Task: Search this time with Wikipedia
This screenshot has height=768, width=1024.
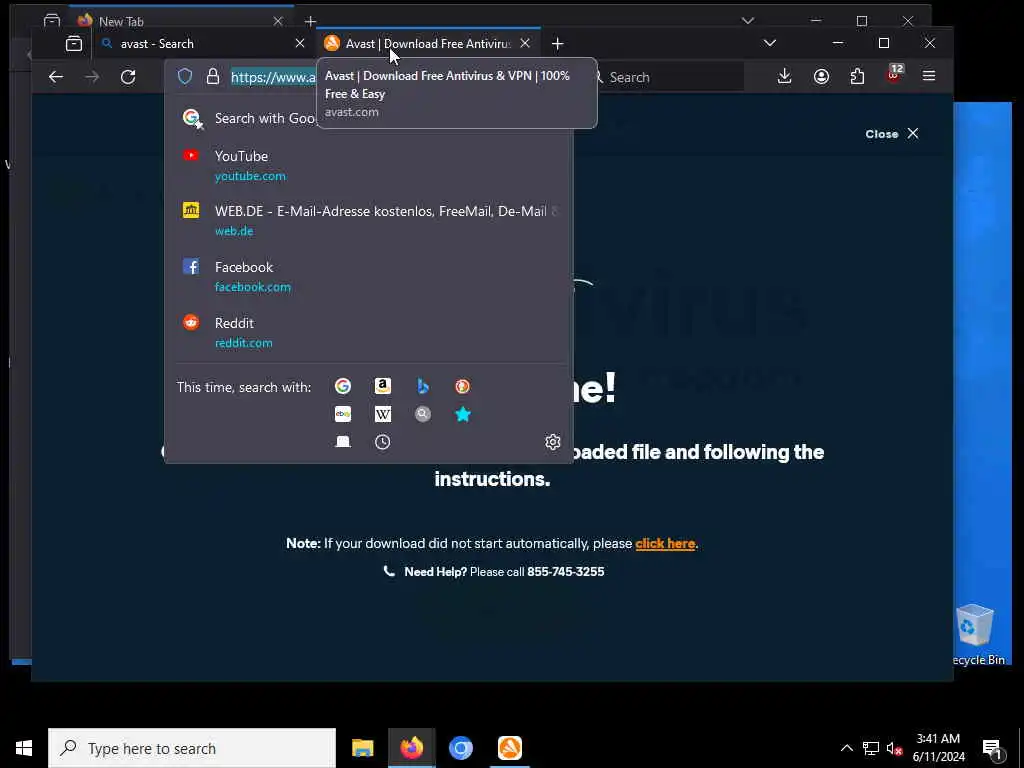Action: click(383, 414)
